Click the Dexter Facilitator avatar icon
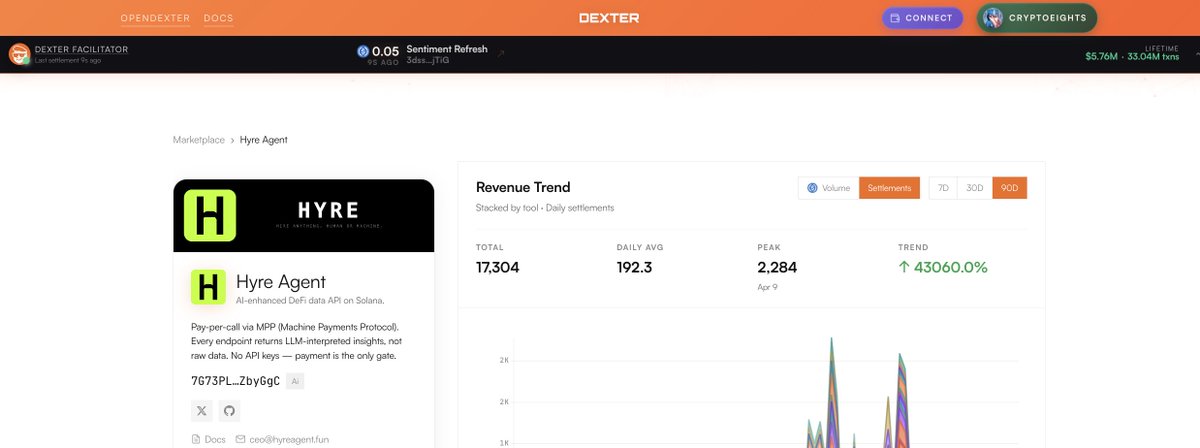1200x448 pixels. point(19,54)
